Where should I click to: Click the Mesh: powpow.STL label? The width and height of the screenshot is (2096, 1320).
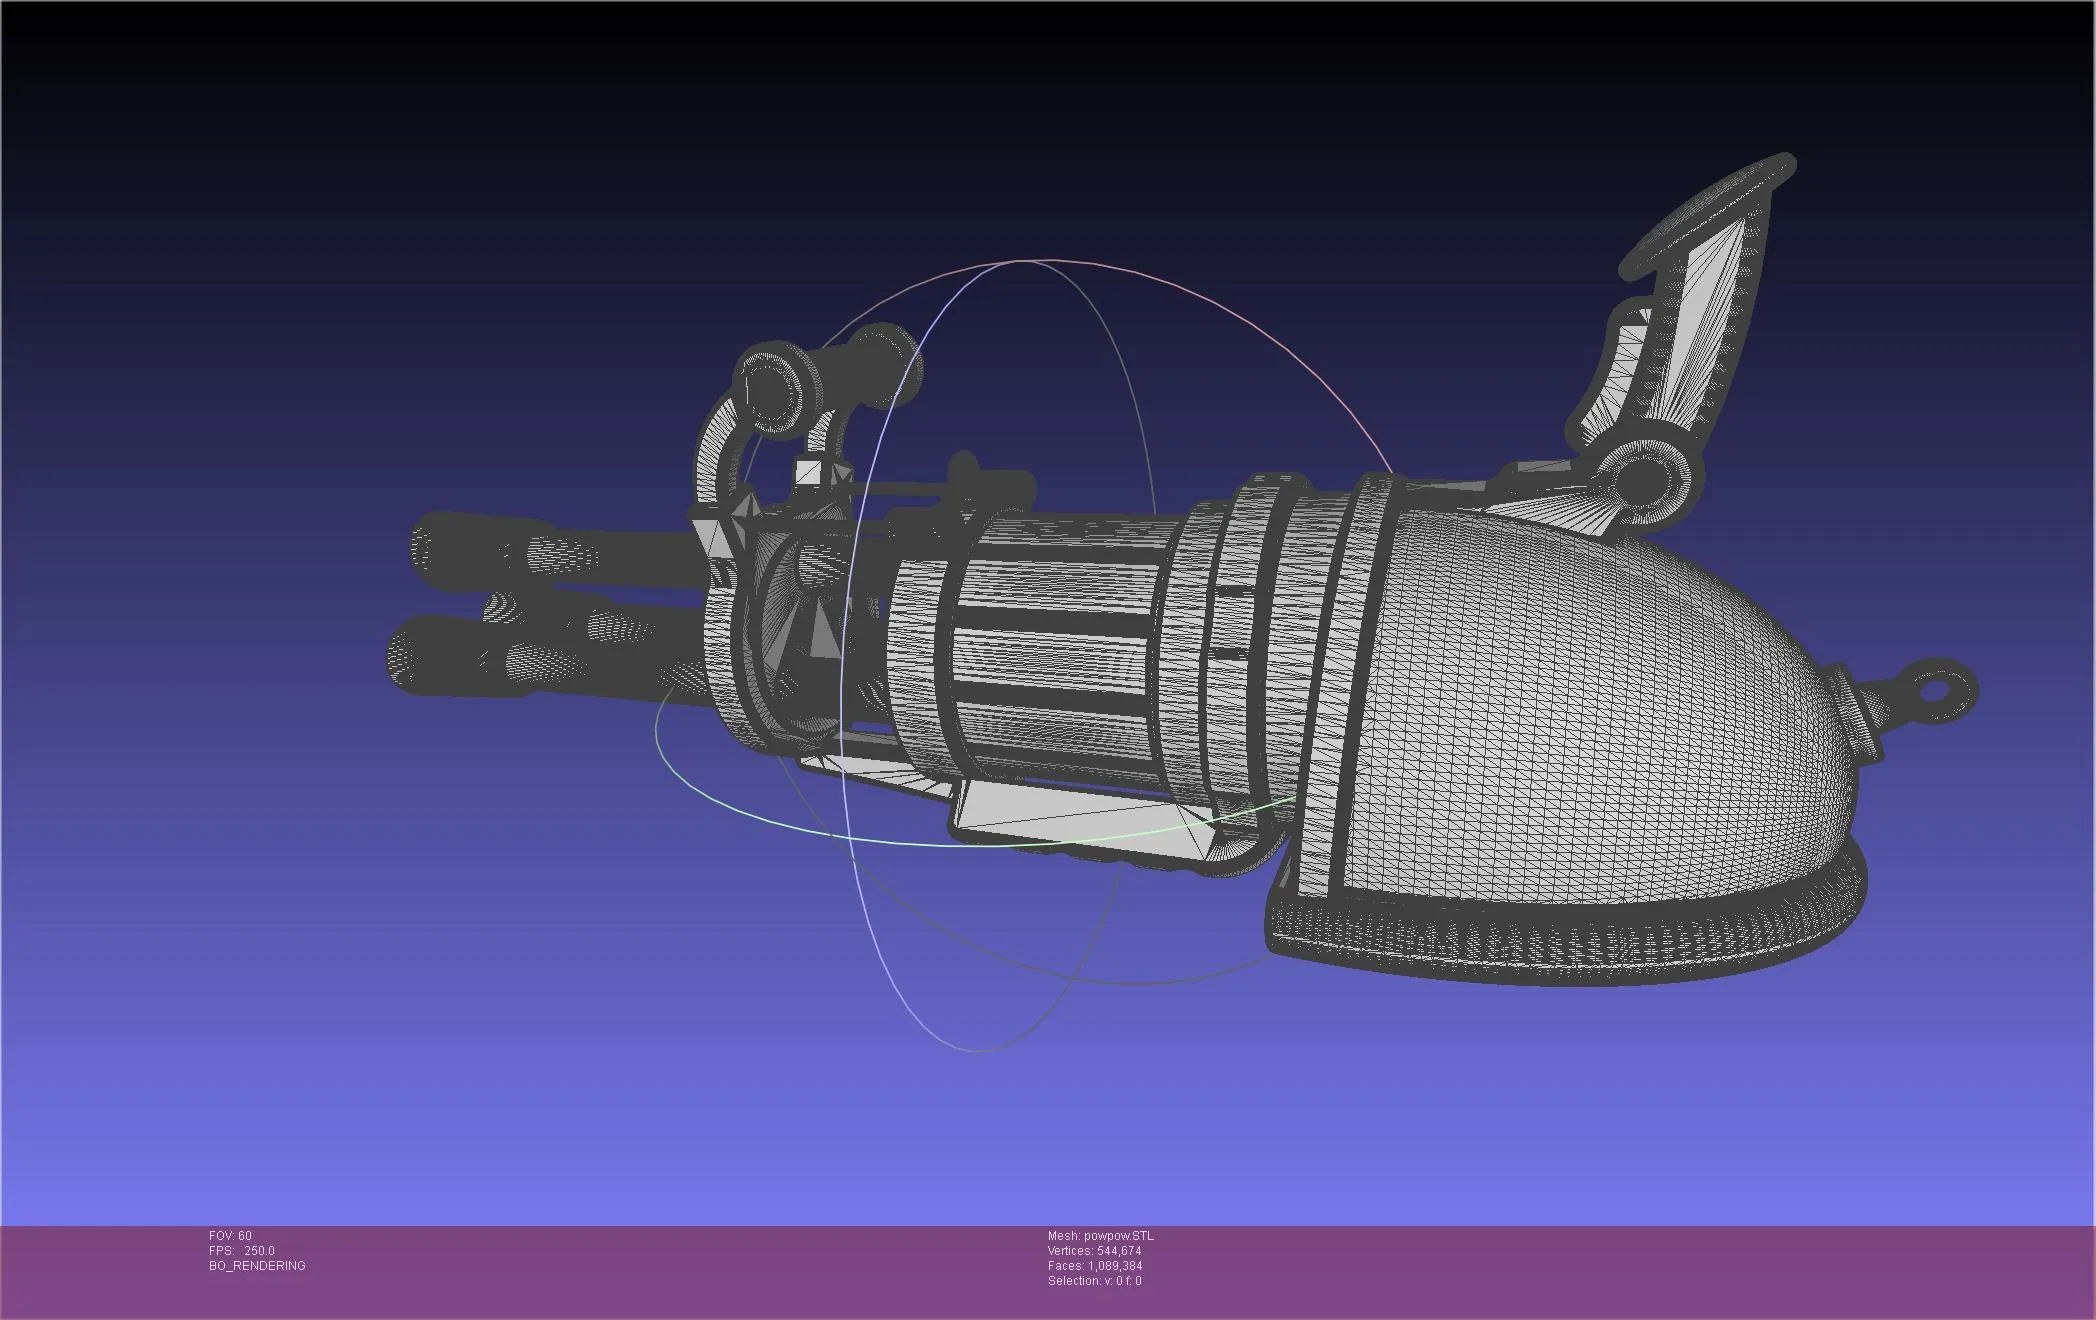tap(1100, 1236)
